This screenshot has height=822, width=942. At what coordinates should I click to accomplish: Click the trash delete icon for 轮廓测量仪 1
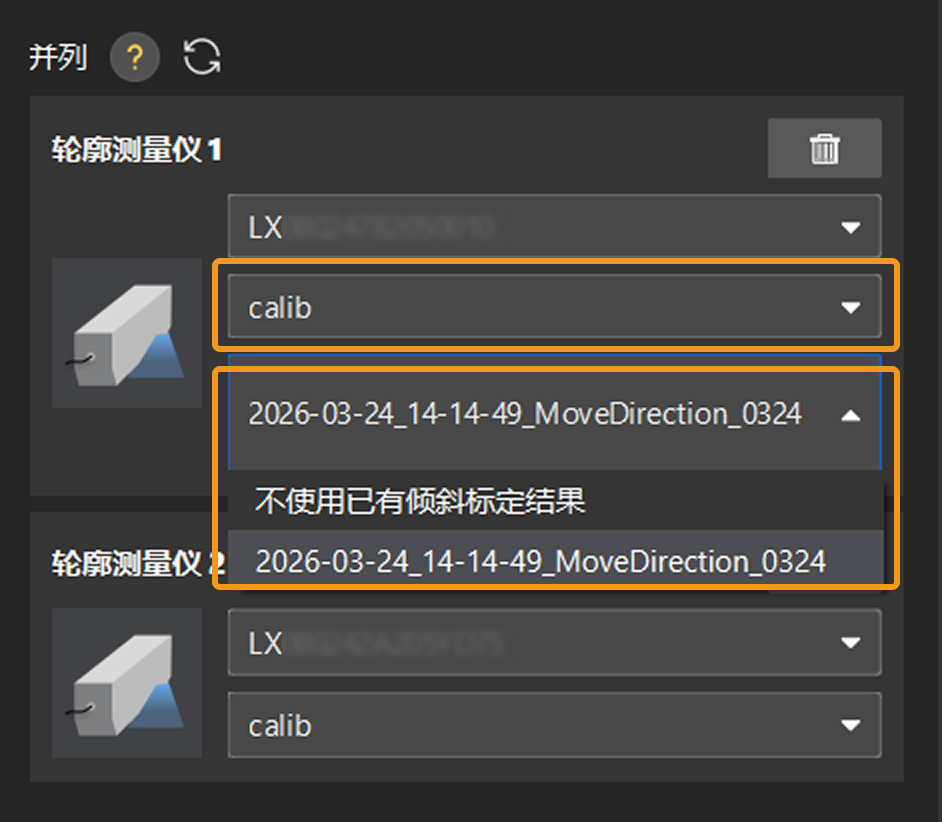point(823,149)
